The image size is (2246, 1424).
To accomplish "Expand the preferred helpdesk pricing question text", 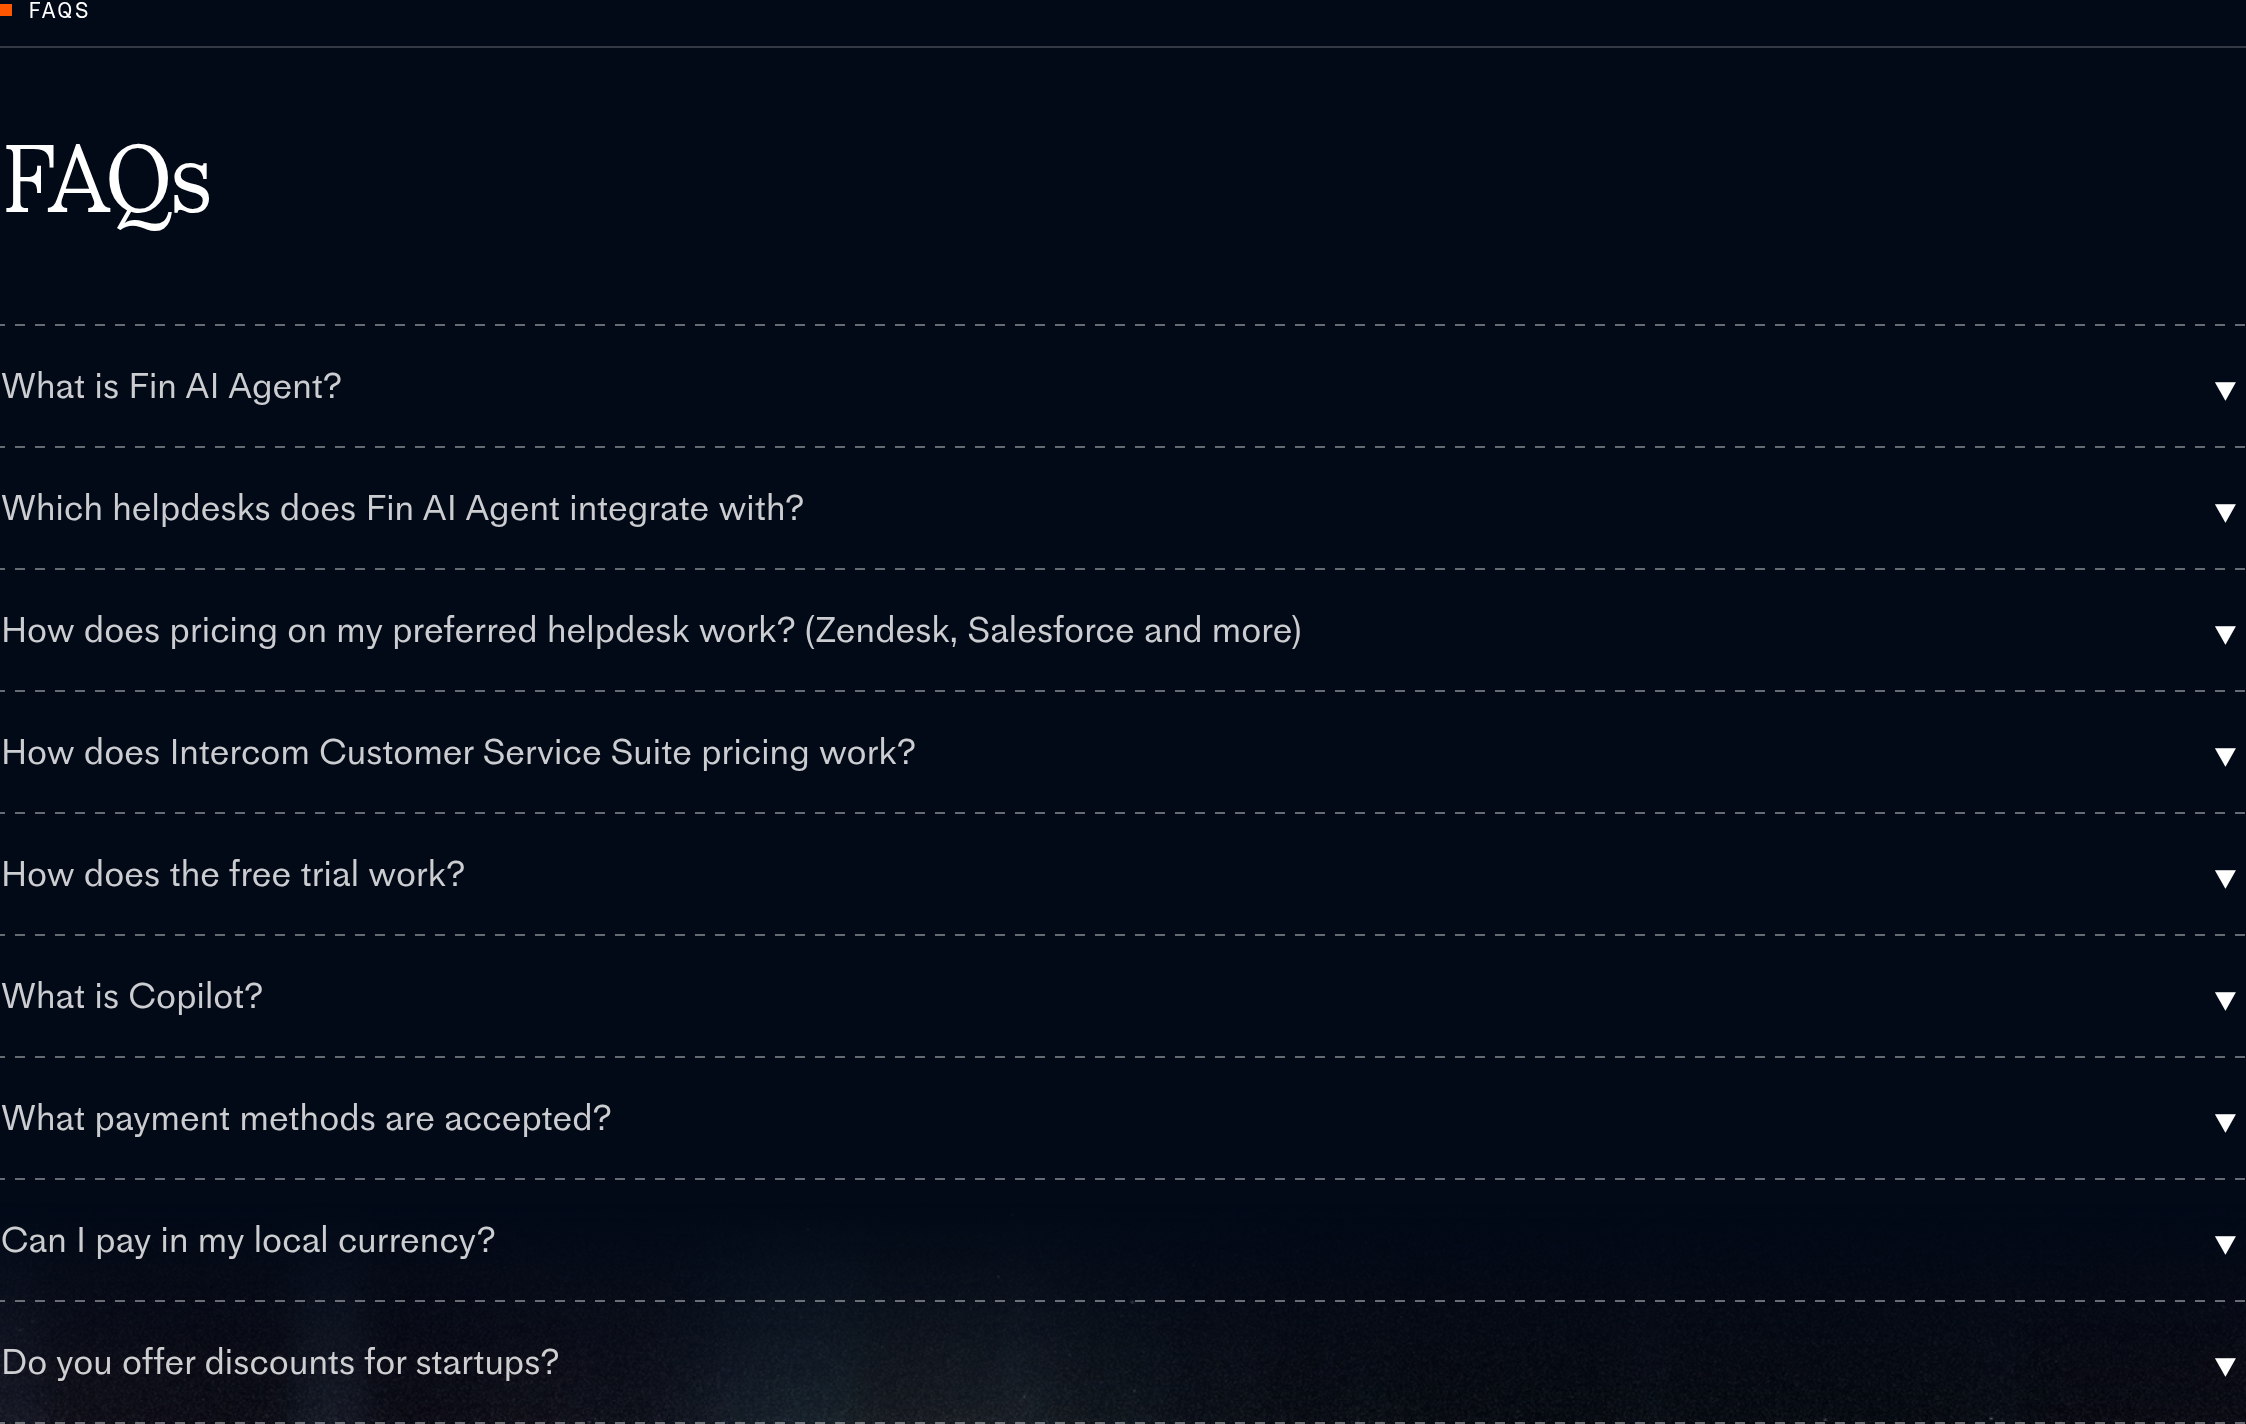I will click(x=652, y=631).
